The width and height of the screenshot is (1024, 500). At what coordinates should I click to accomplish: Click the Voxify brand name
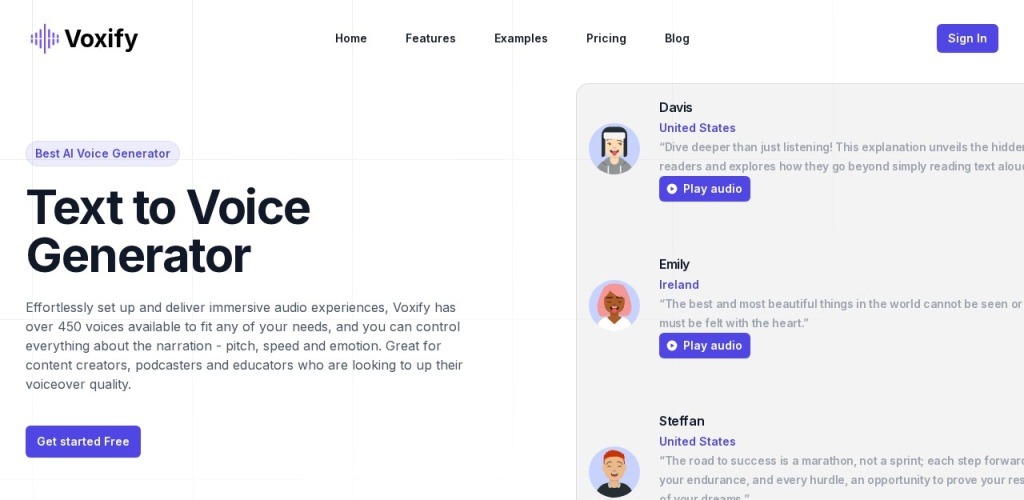pos(101,39)
